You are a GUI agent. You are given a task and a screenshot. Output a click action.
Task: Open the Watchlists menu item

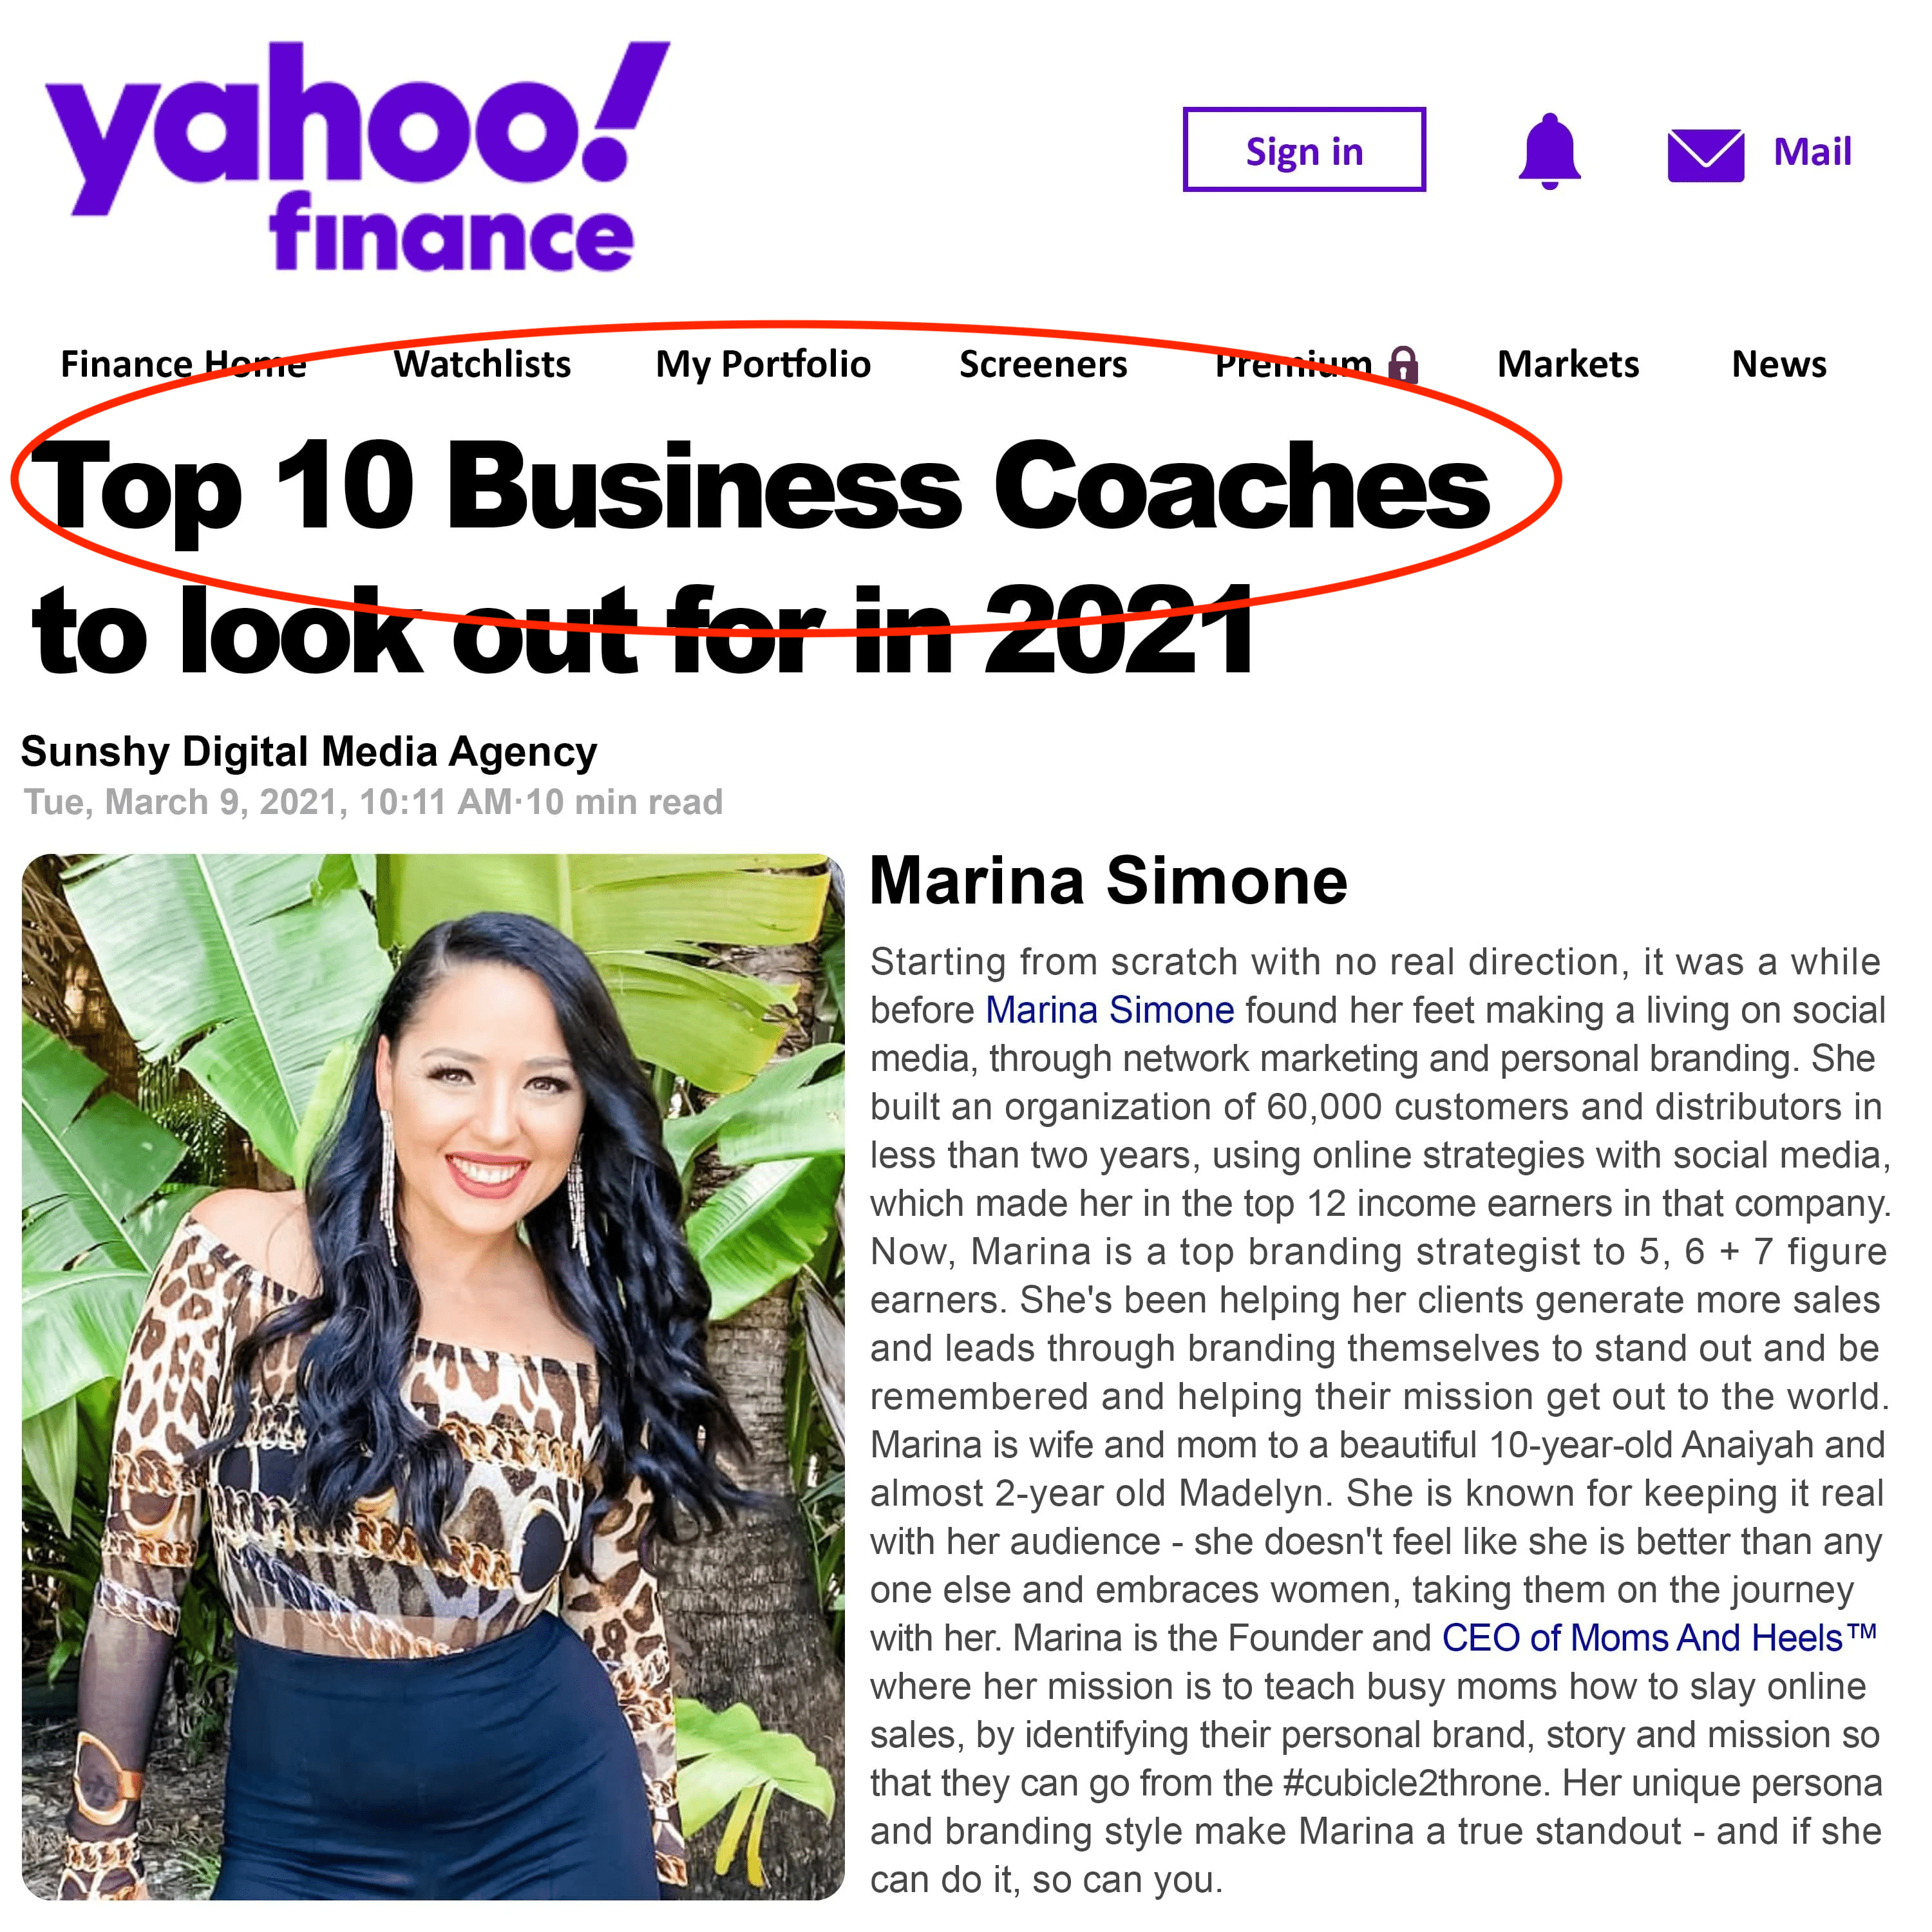pos(482,364)
